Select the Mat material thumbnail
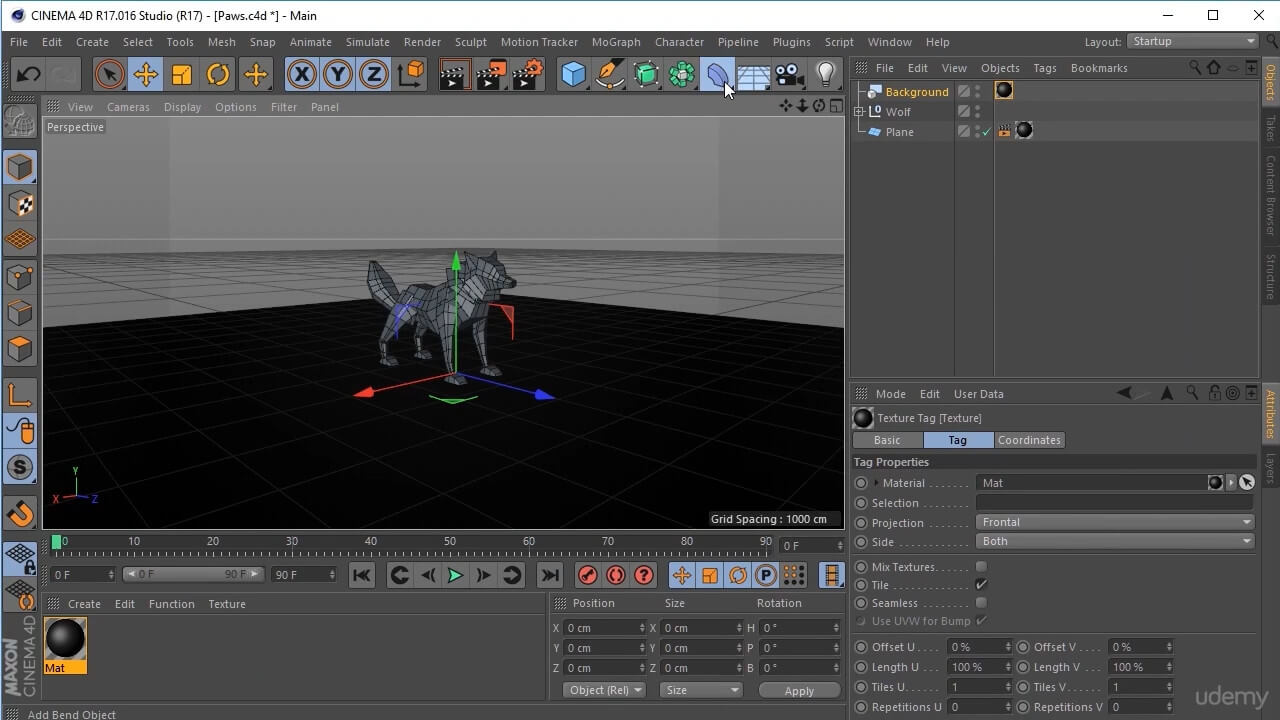The image size is (1280, 720). 65,639
